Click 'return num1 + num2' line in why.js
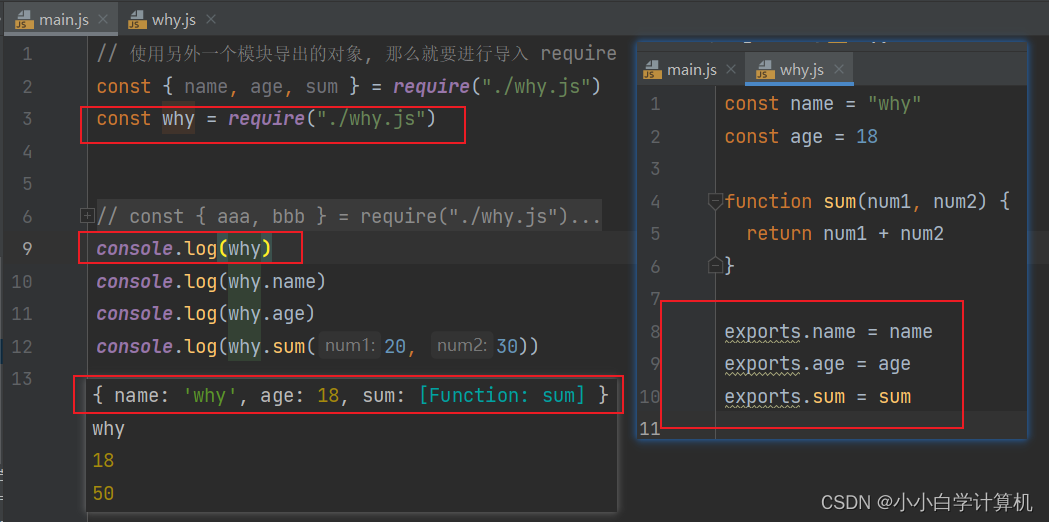Viewport: 1049px width, 522px height. click(845, 234)
